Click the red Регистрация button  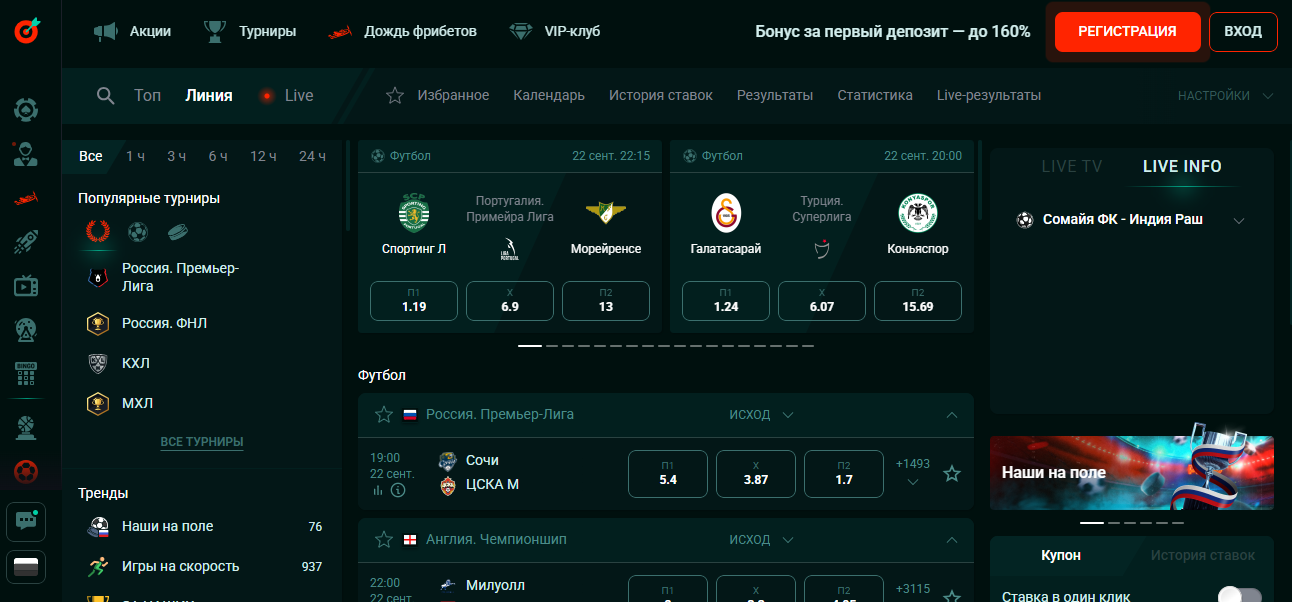(x=1127, y=32)
